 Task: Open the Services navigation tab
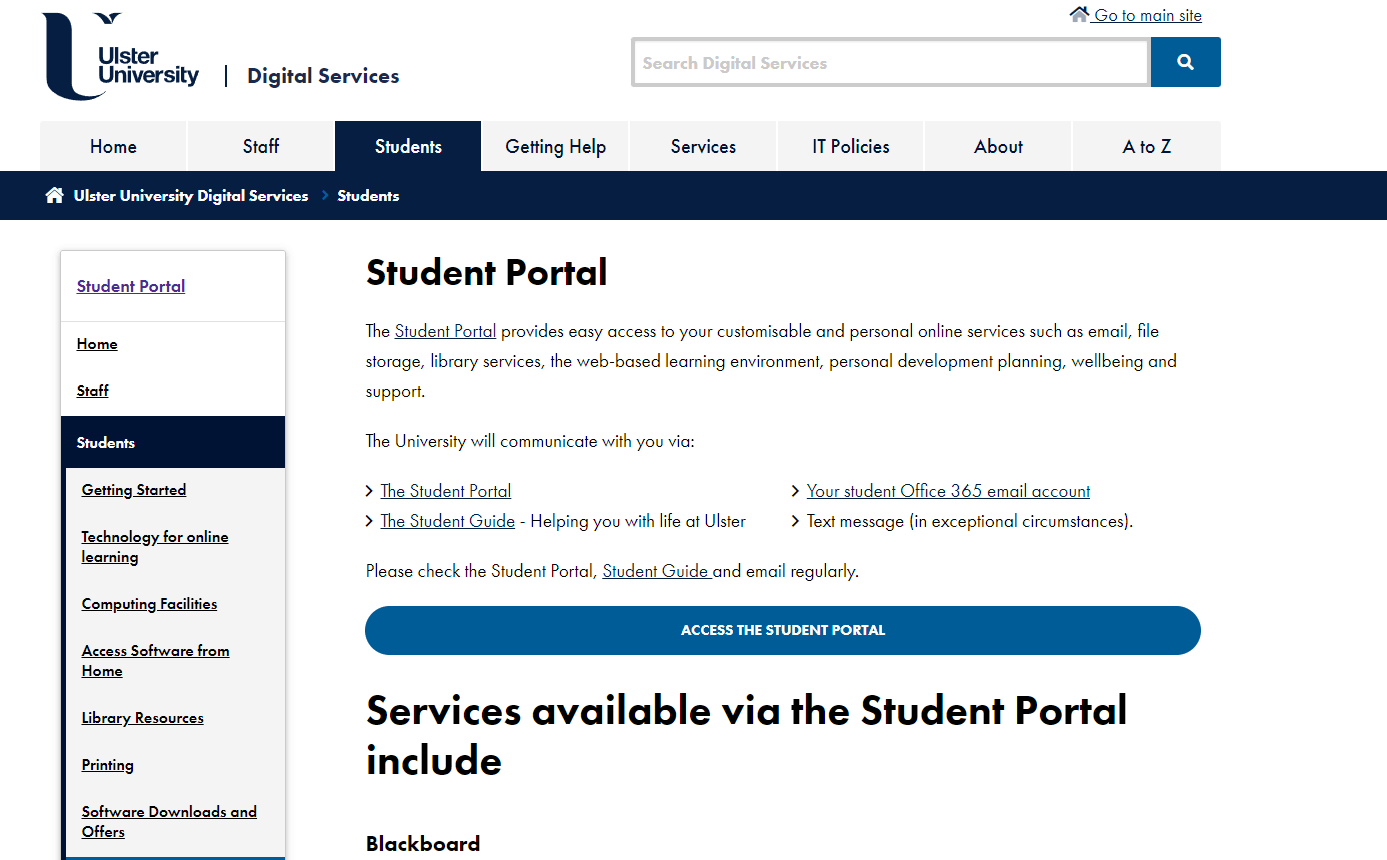(x=703, y=146)
